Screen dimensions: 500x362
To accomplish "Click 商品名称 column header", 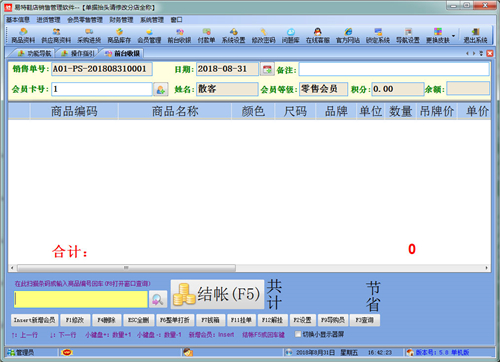I will point(175,111).
